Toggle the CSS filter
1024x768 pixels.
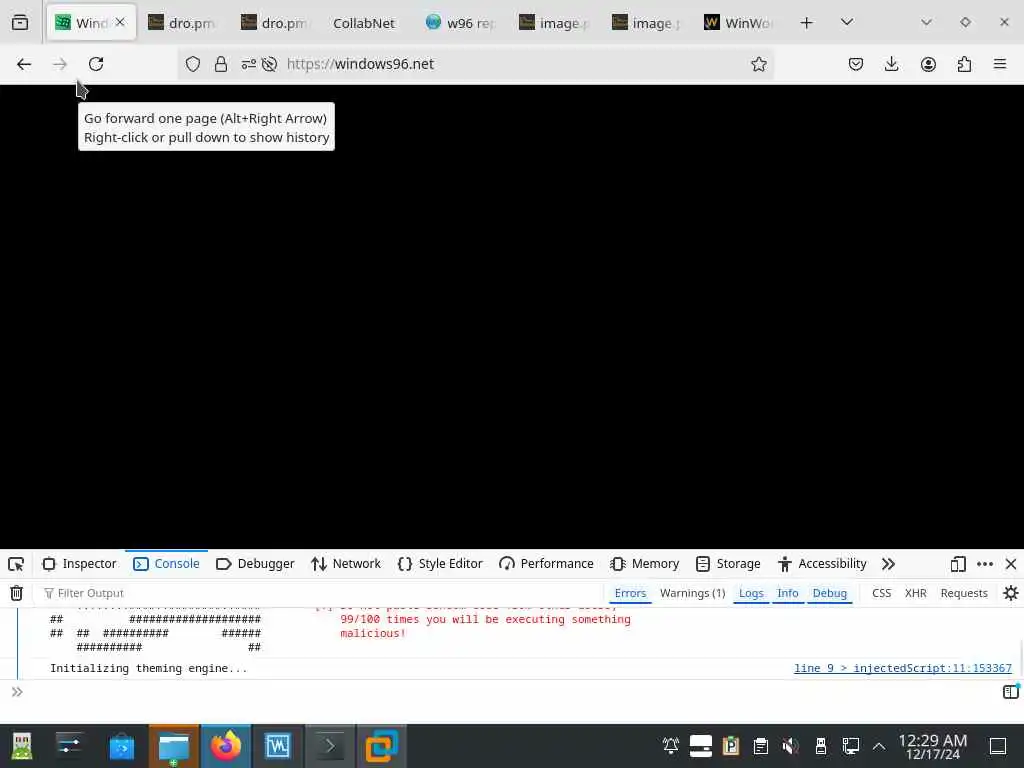881,594
